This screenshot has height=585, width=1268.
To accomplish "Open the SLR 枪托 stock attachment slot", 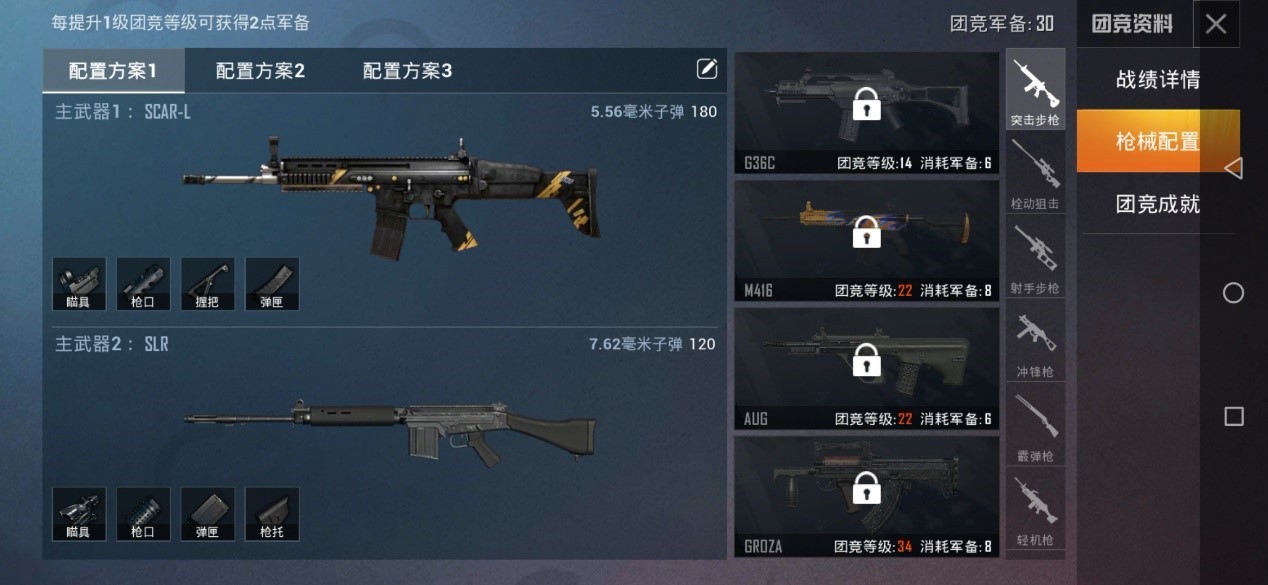I will (271, 514).
